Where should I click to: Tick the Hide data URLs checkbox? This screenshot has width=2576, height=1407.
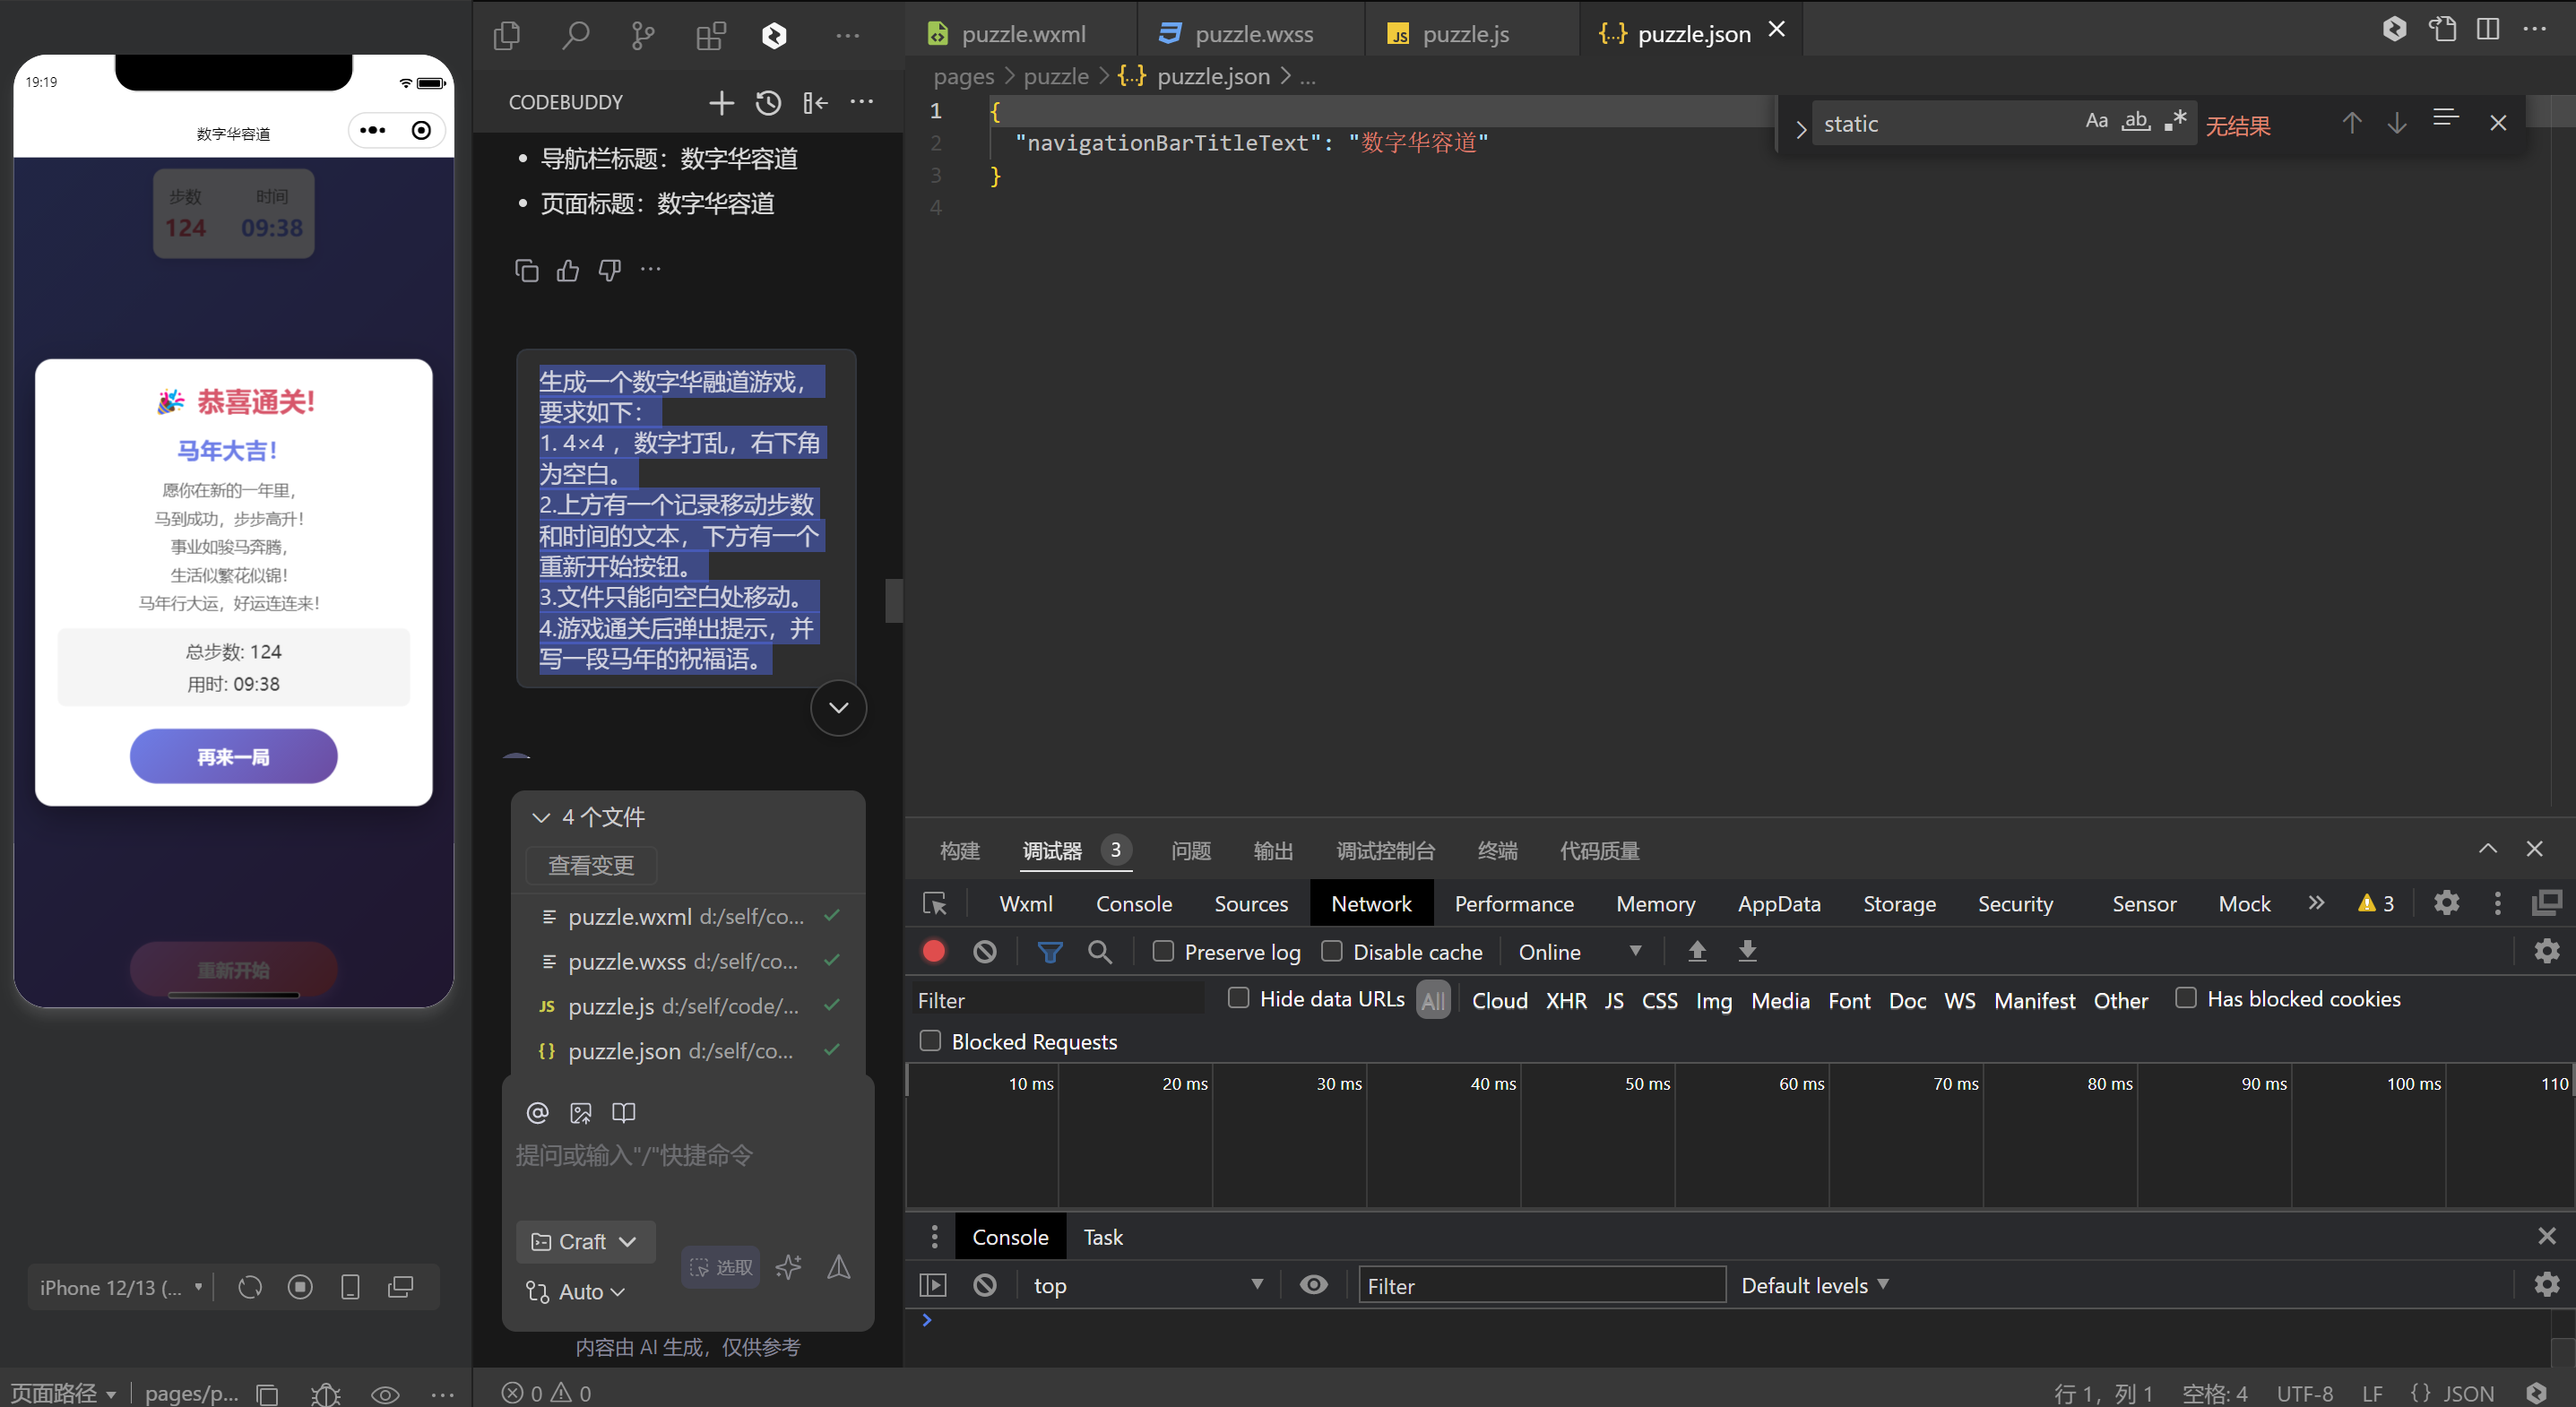(x=1239, y=998)
